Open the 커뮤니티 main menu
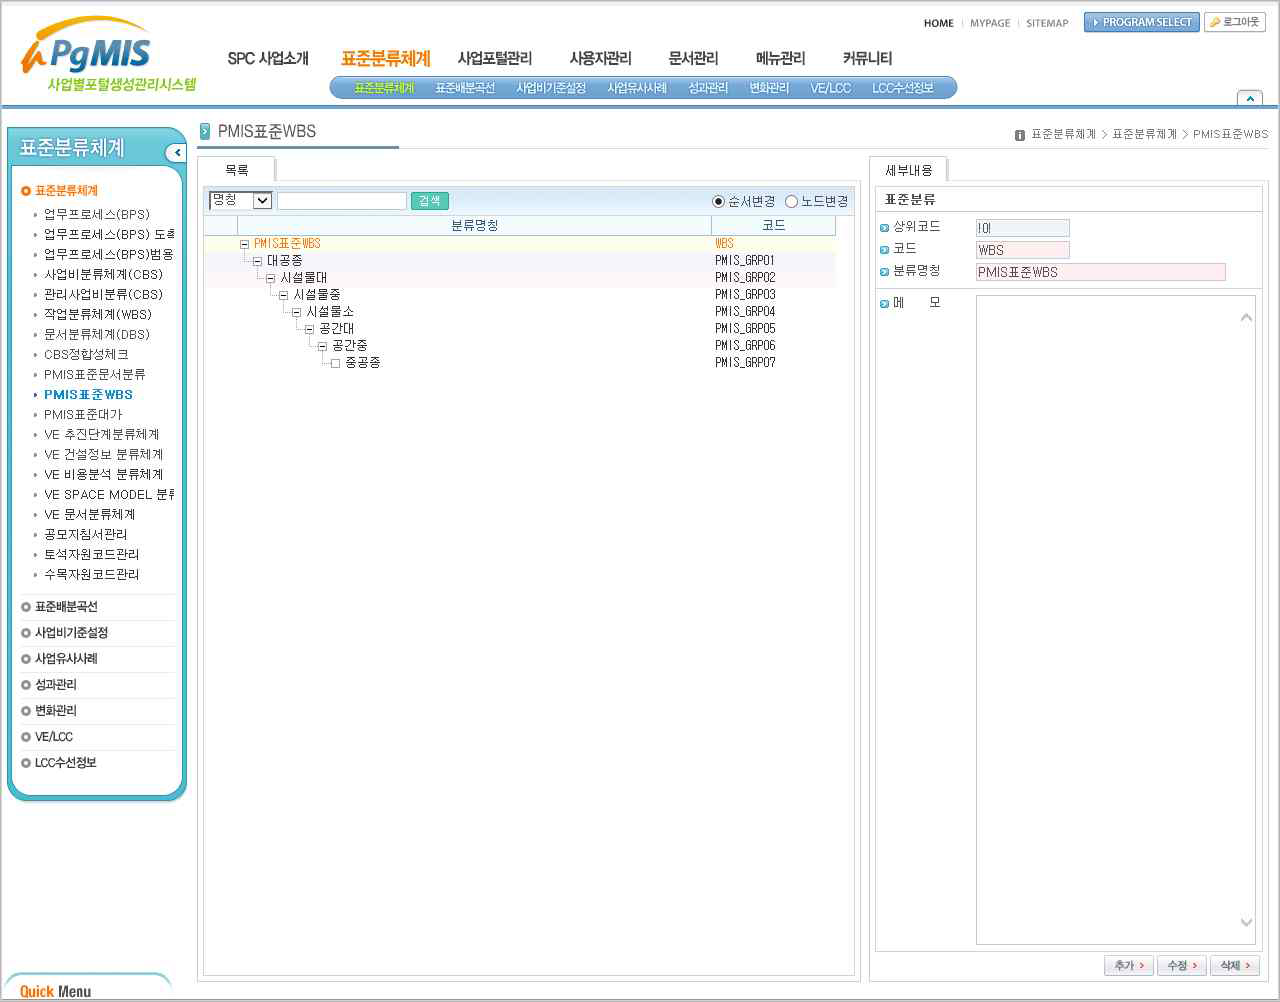Image resolution: width=1280 pixels, height=1002 pixels. point(867,59)
